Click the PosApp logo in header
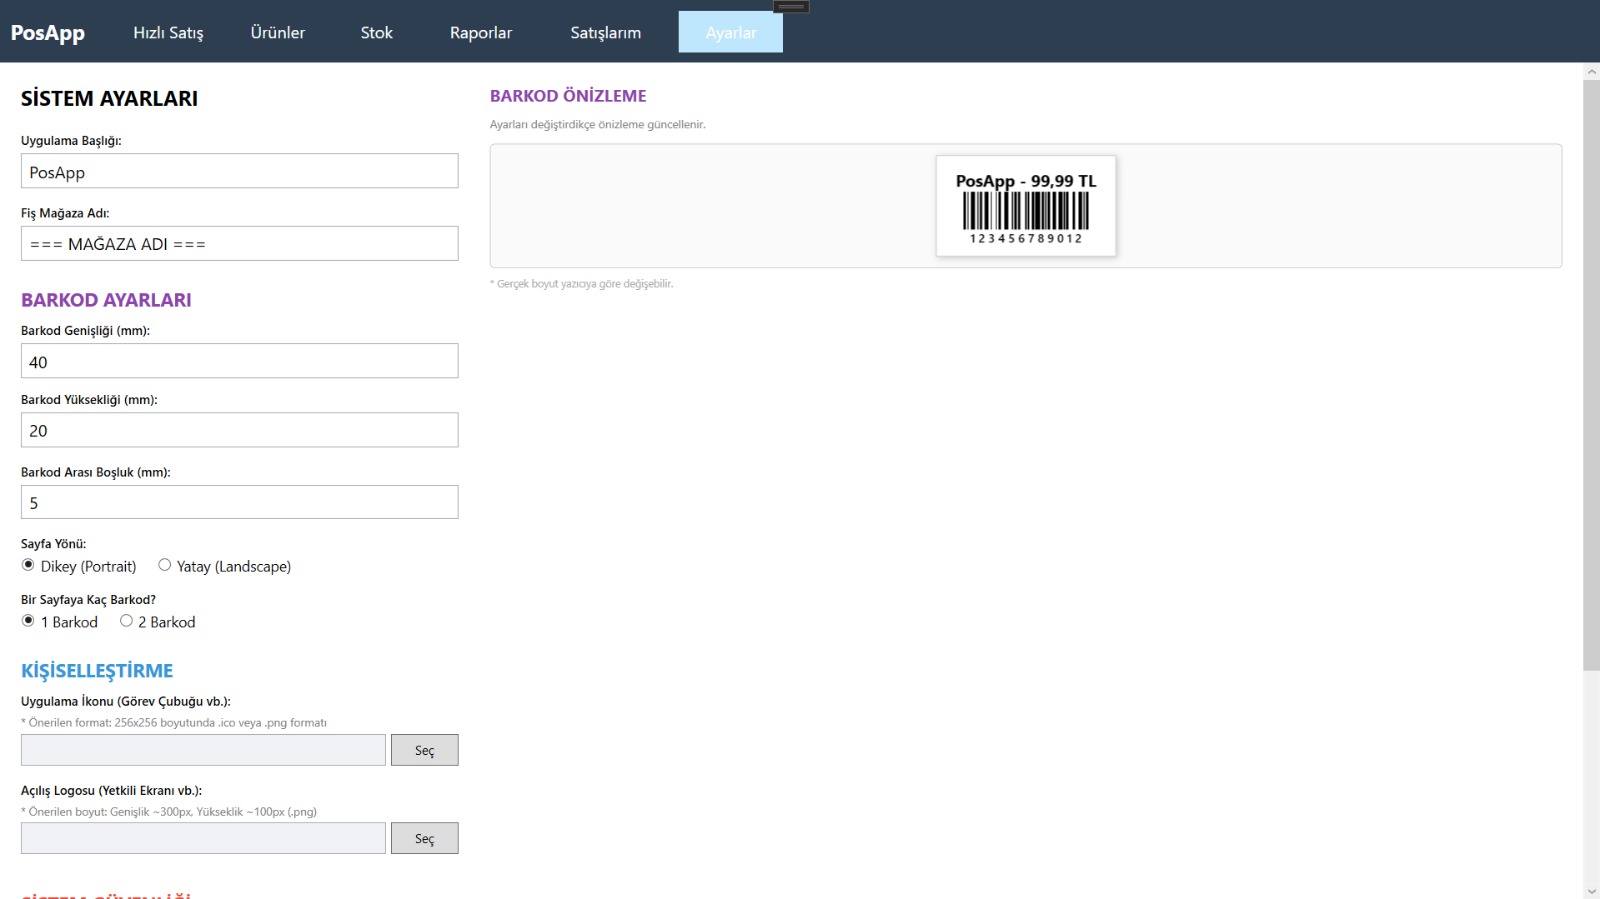The height and width of the screenshot is (899, 1600). 48,33
